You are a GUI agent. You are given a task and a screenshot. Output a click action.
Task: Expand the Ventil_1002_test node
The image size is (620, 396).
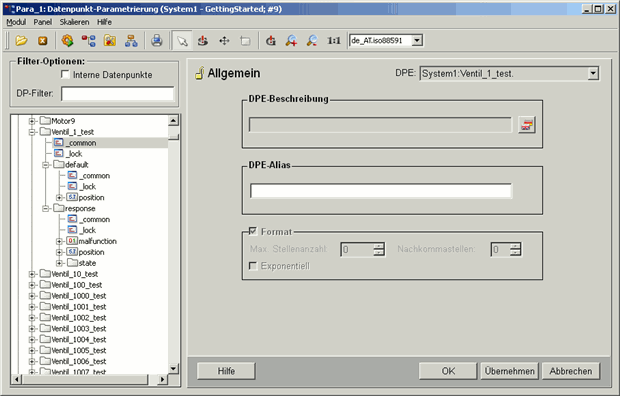[32, 318]
